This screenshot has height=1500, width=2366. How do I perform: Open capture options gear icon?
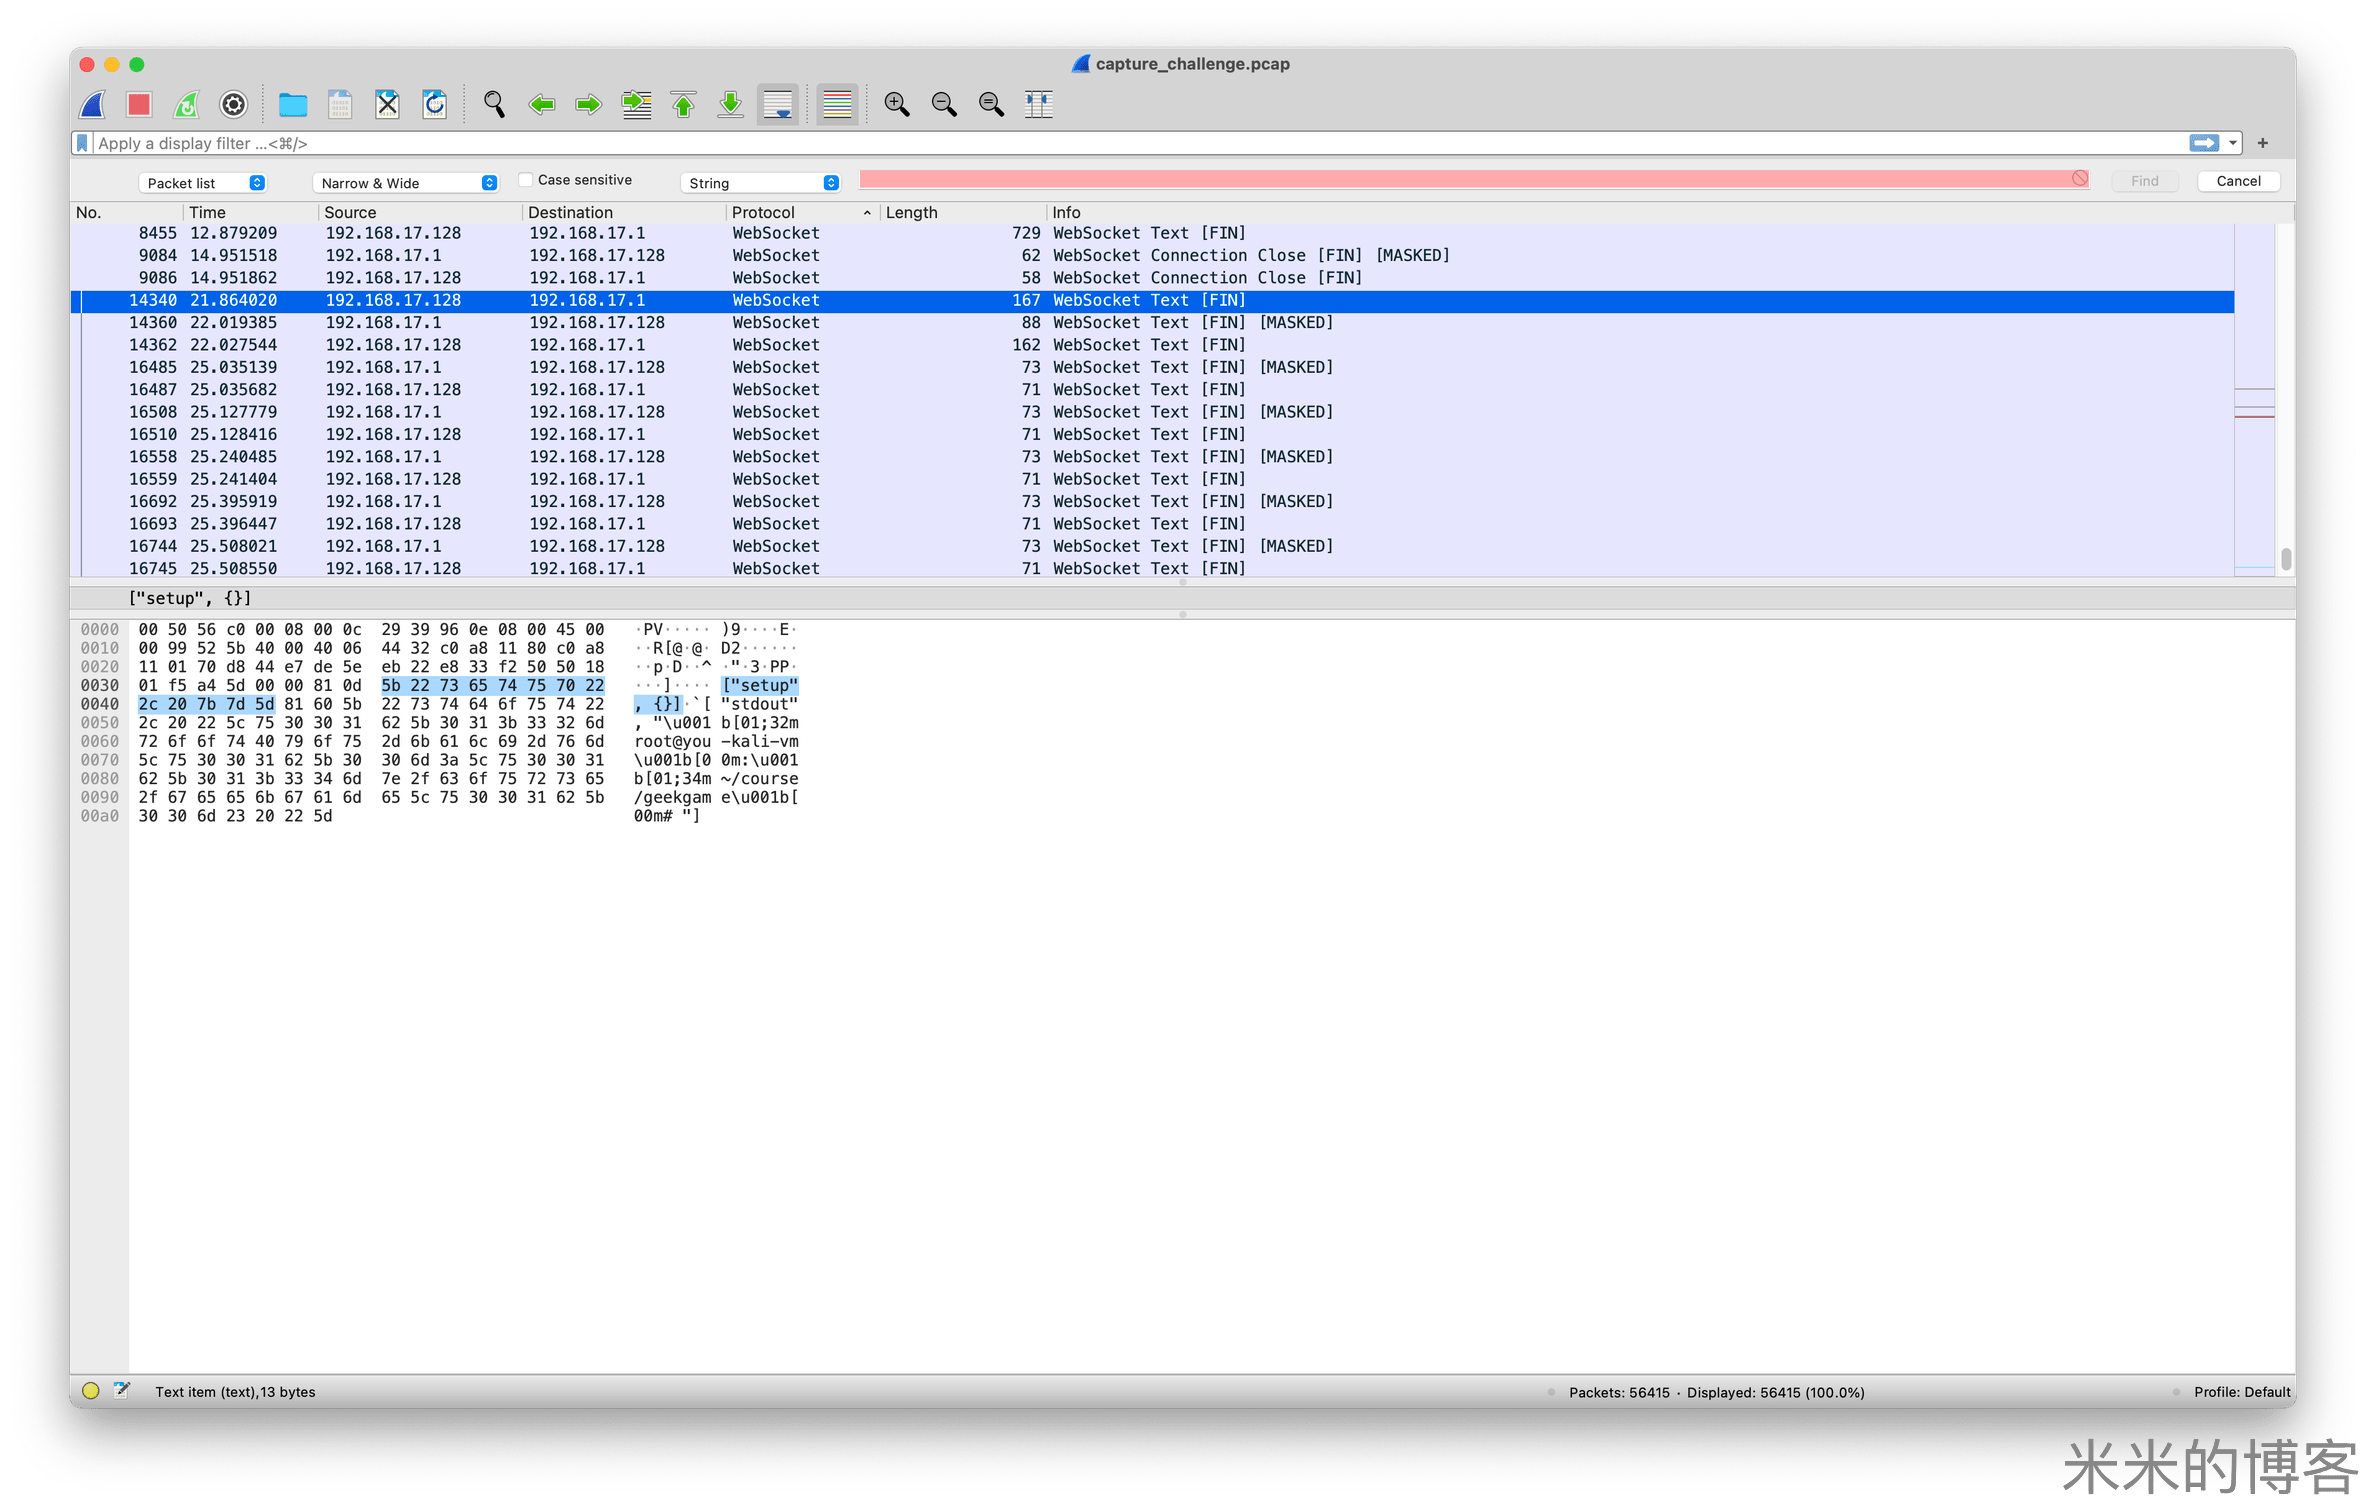[x=233, y=104]
